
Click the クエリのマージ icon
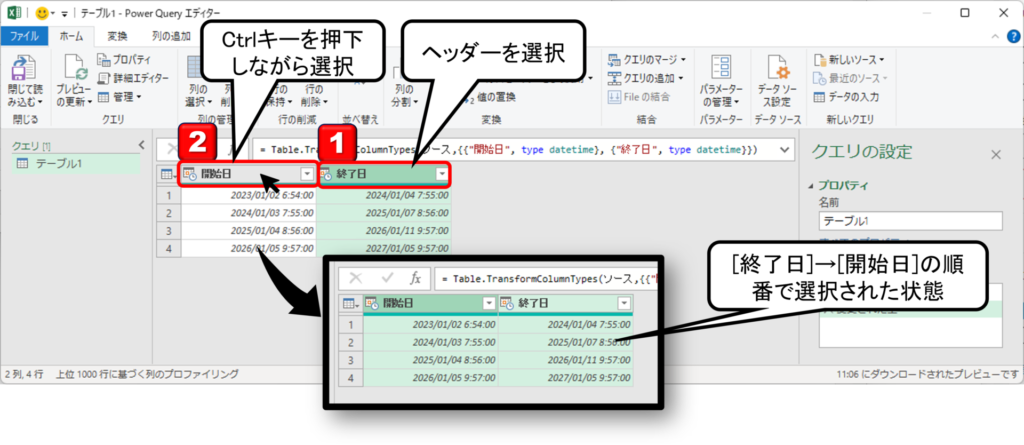click(x=614, y=60)
